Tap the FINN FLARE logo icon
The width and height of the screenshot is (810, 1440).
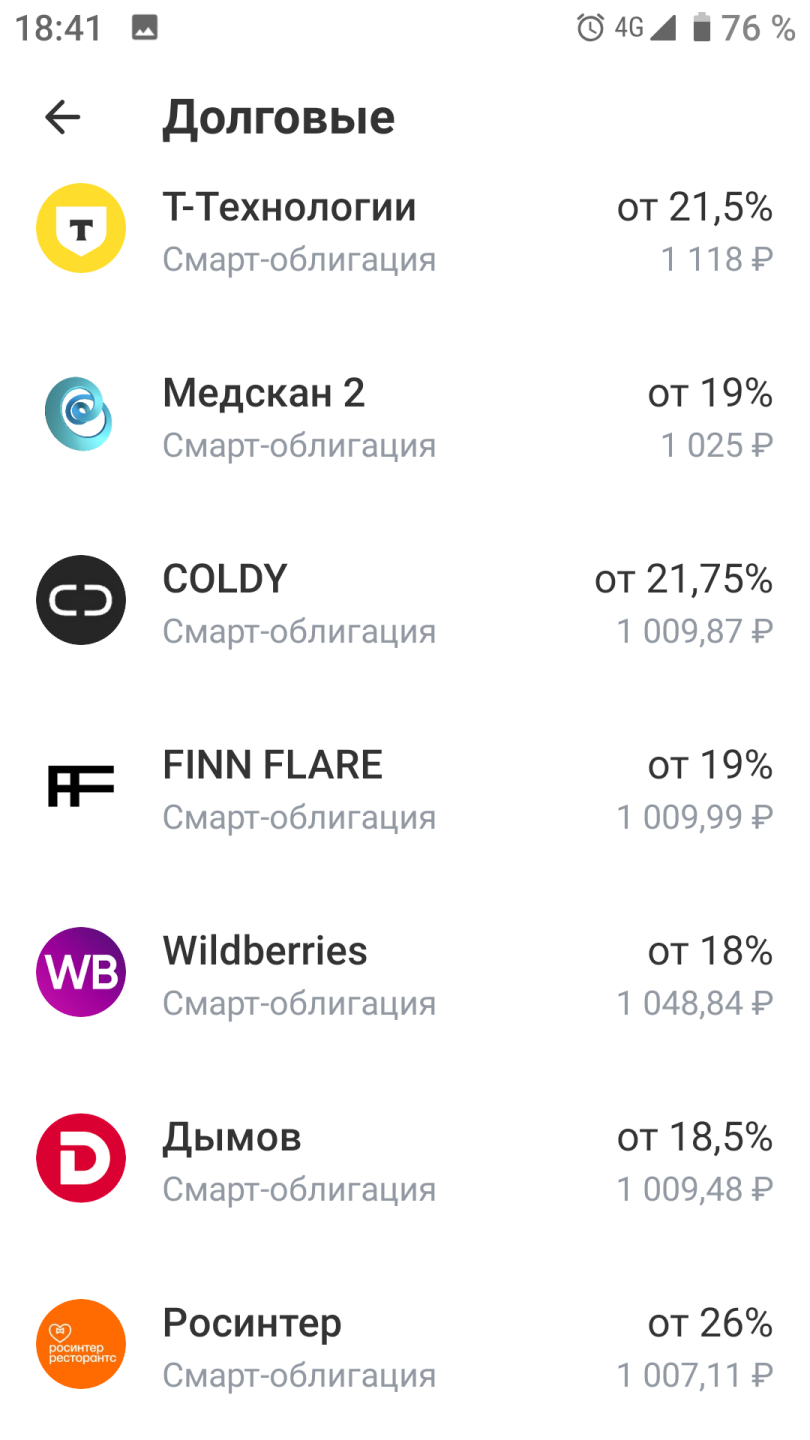(81, 786)
